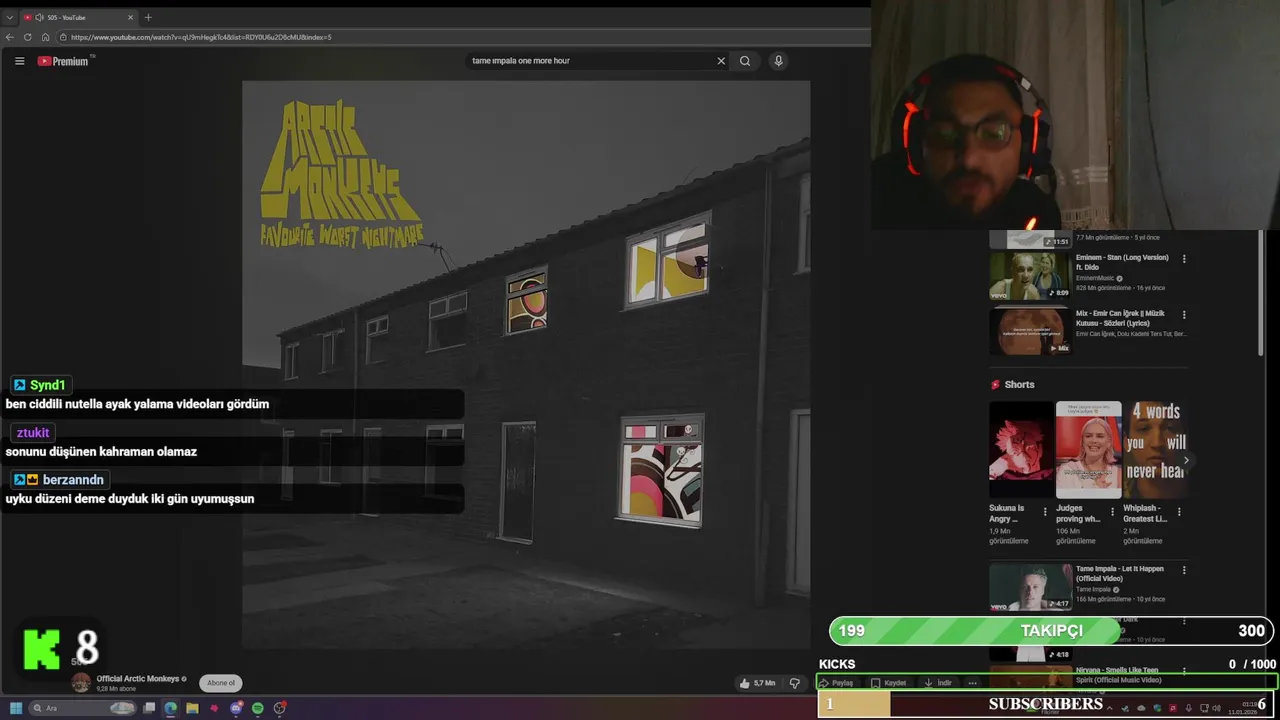The height and width of the screenshot is (720, 1280).
Task: Open File Explorer from the taskbar
Action: pos(192,708)
